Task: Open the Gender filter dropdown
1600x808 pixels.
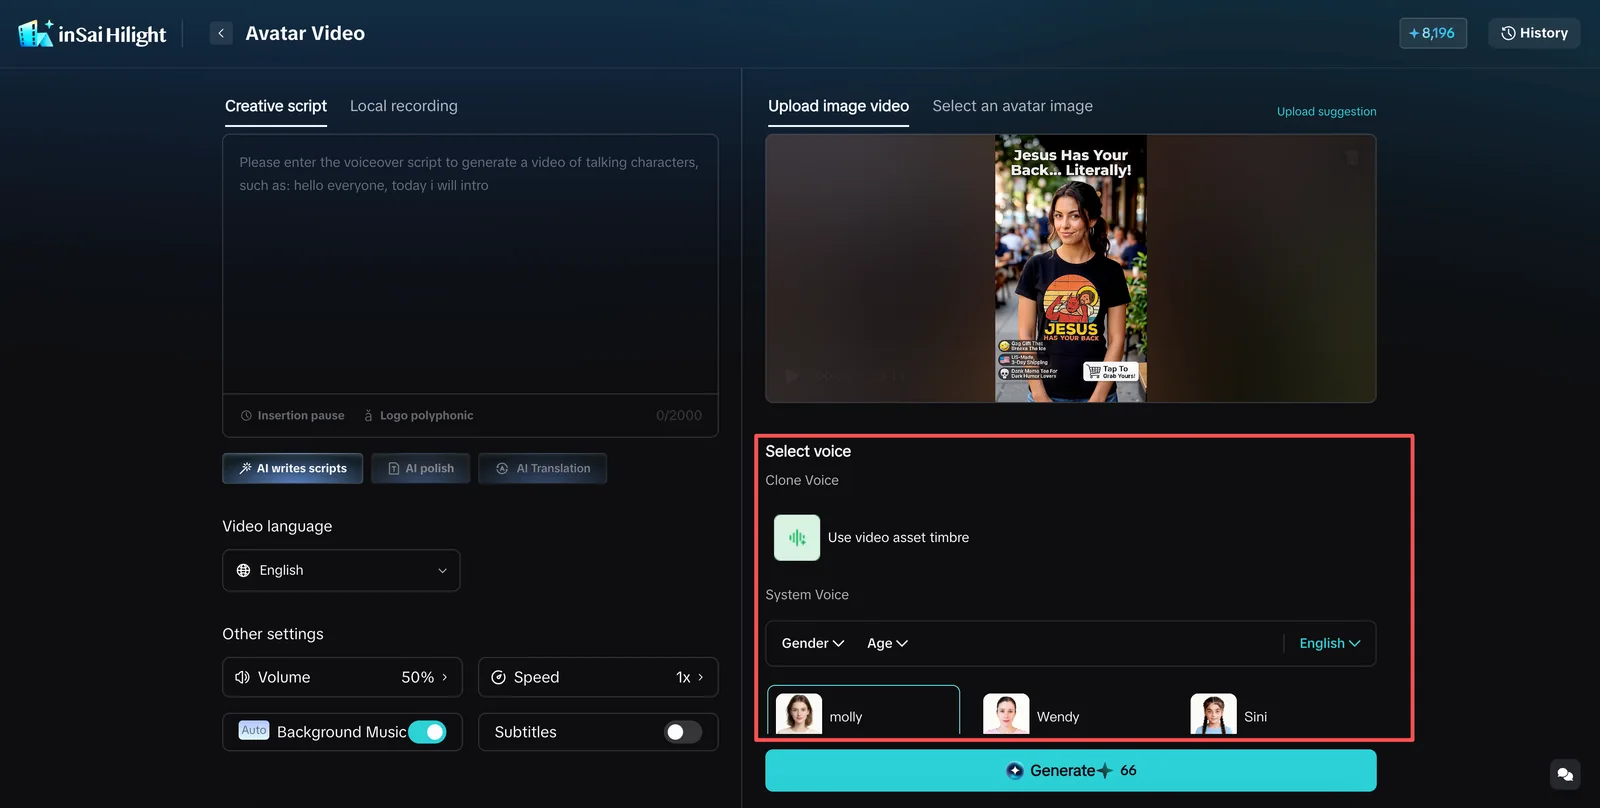Action: [813, 643]
